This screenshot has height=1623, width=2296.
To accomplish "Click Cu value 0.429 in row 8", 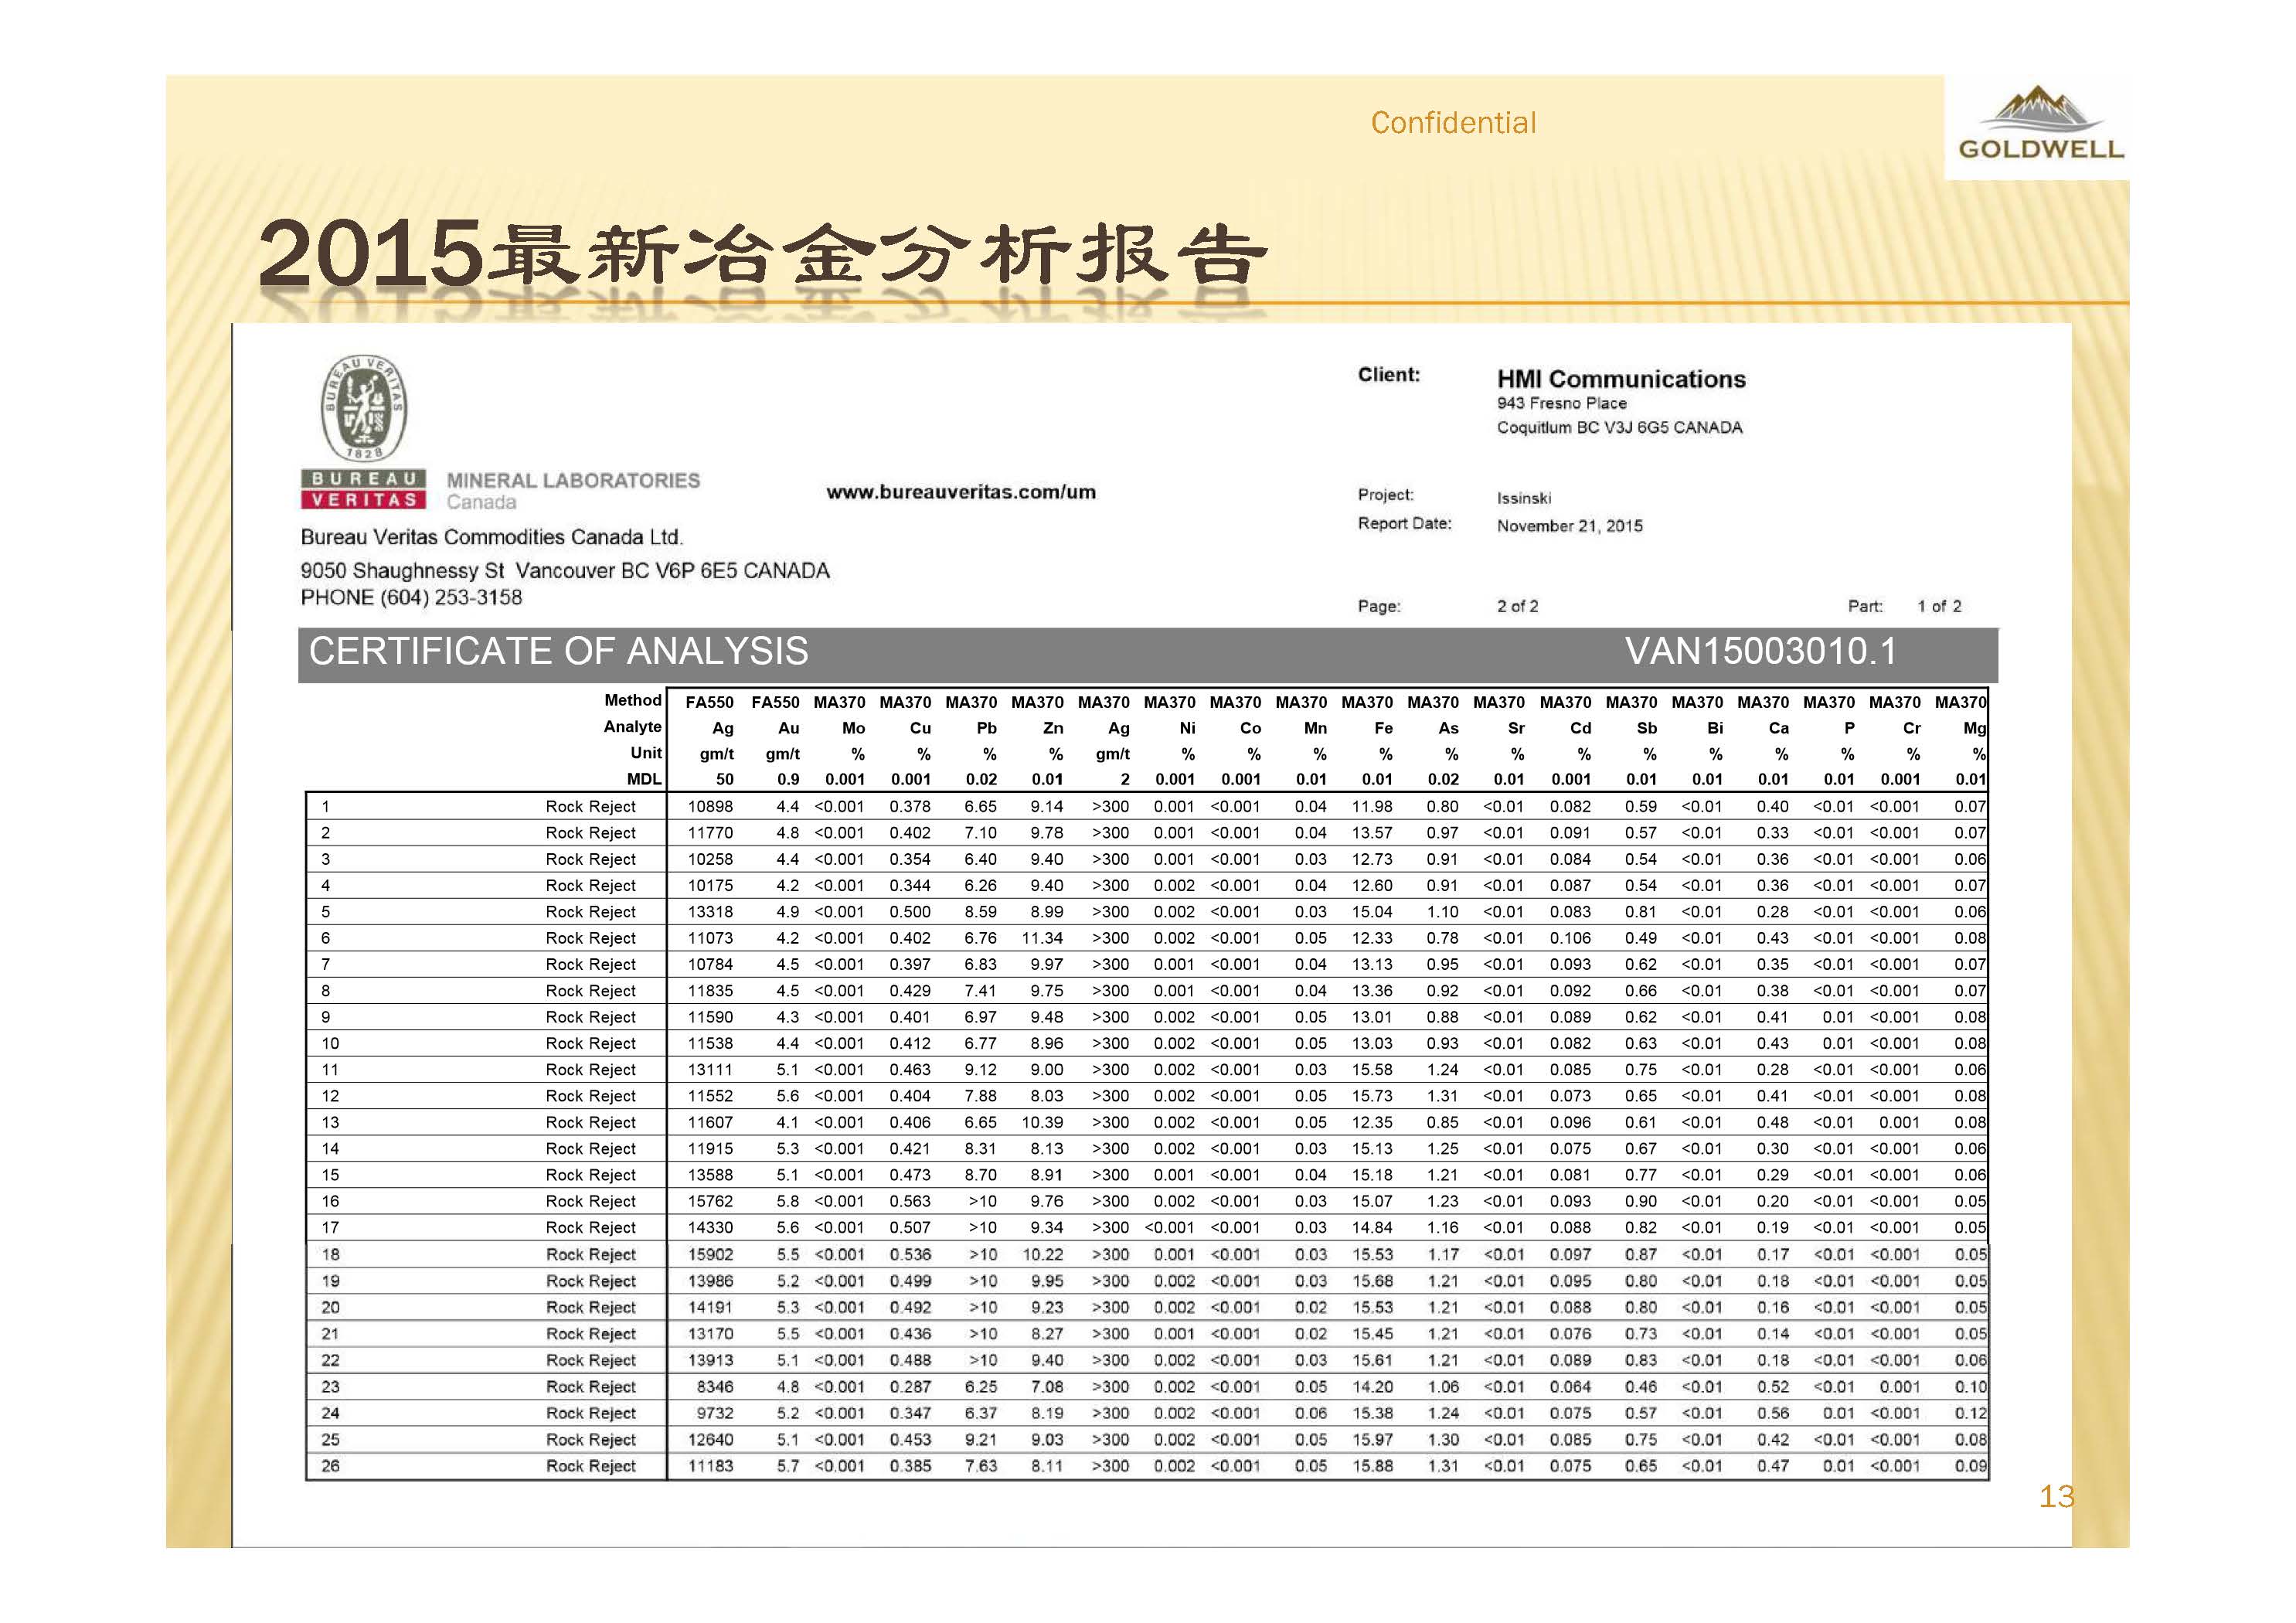I will point(910,991).
